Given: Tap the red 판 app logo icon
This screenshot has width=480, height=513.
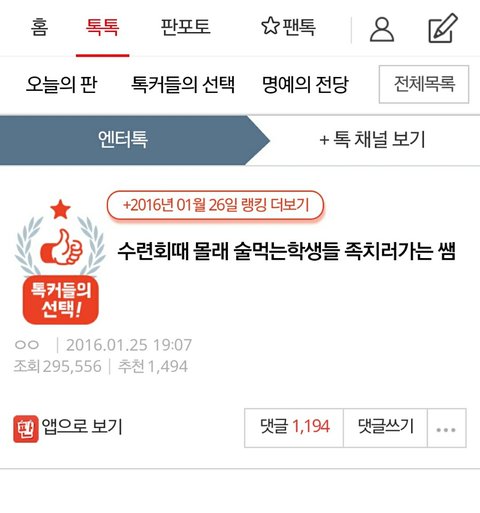Looking at the screenshot, I should [26, 429].
